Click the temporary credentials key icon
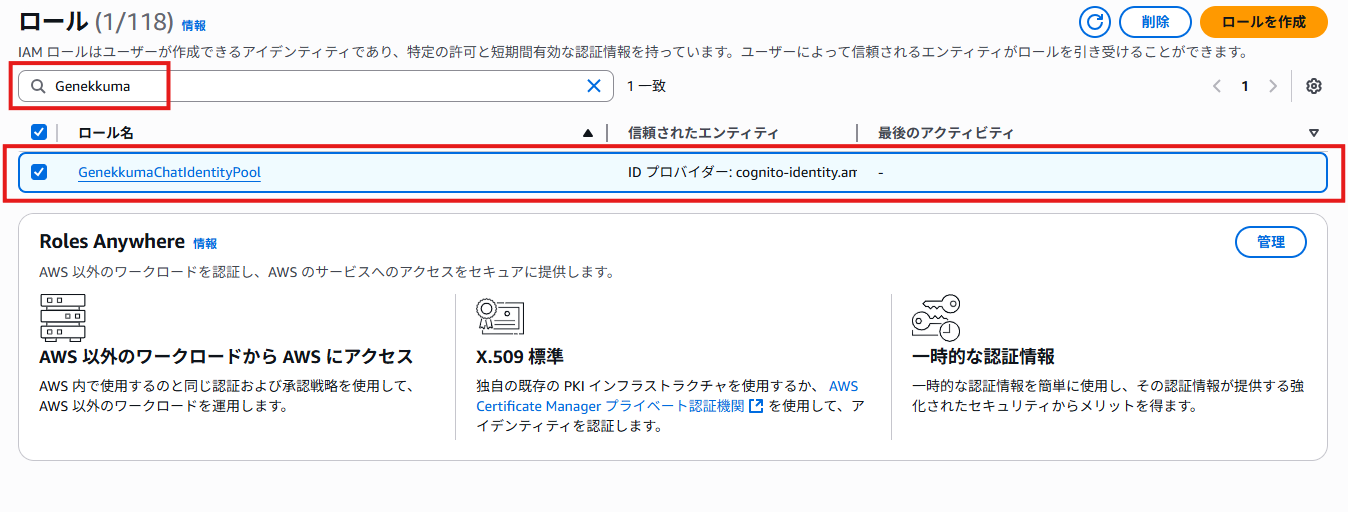The width and height of the screenshot is (1348, 512). click(936, 317)
